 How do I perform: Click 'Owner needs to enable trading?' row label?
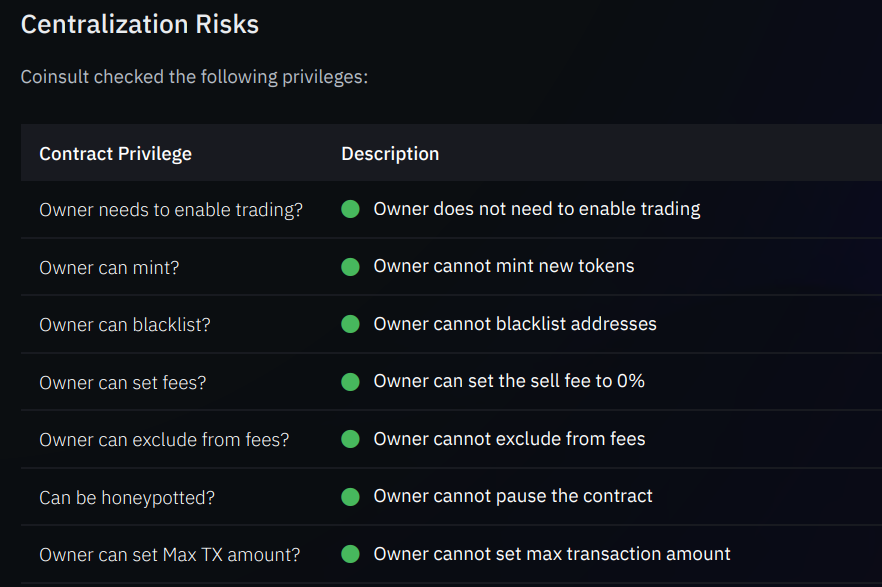point(171,210)
